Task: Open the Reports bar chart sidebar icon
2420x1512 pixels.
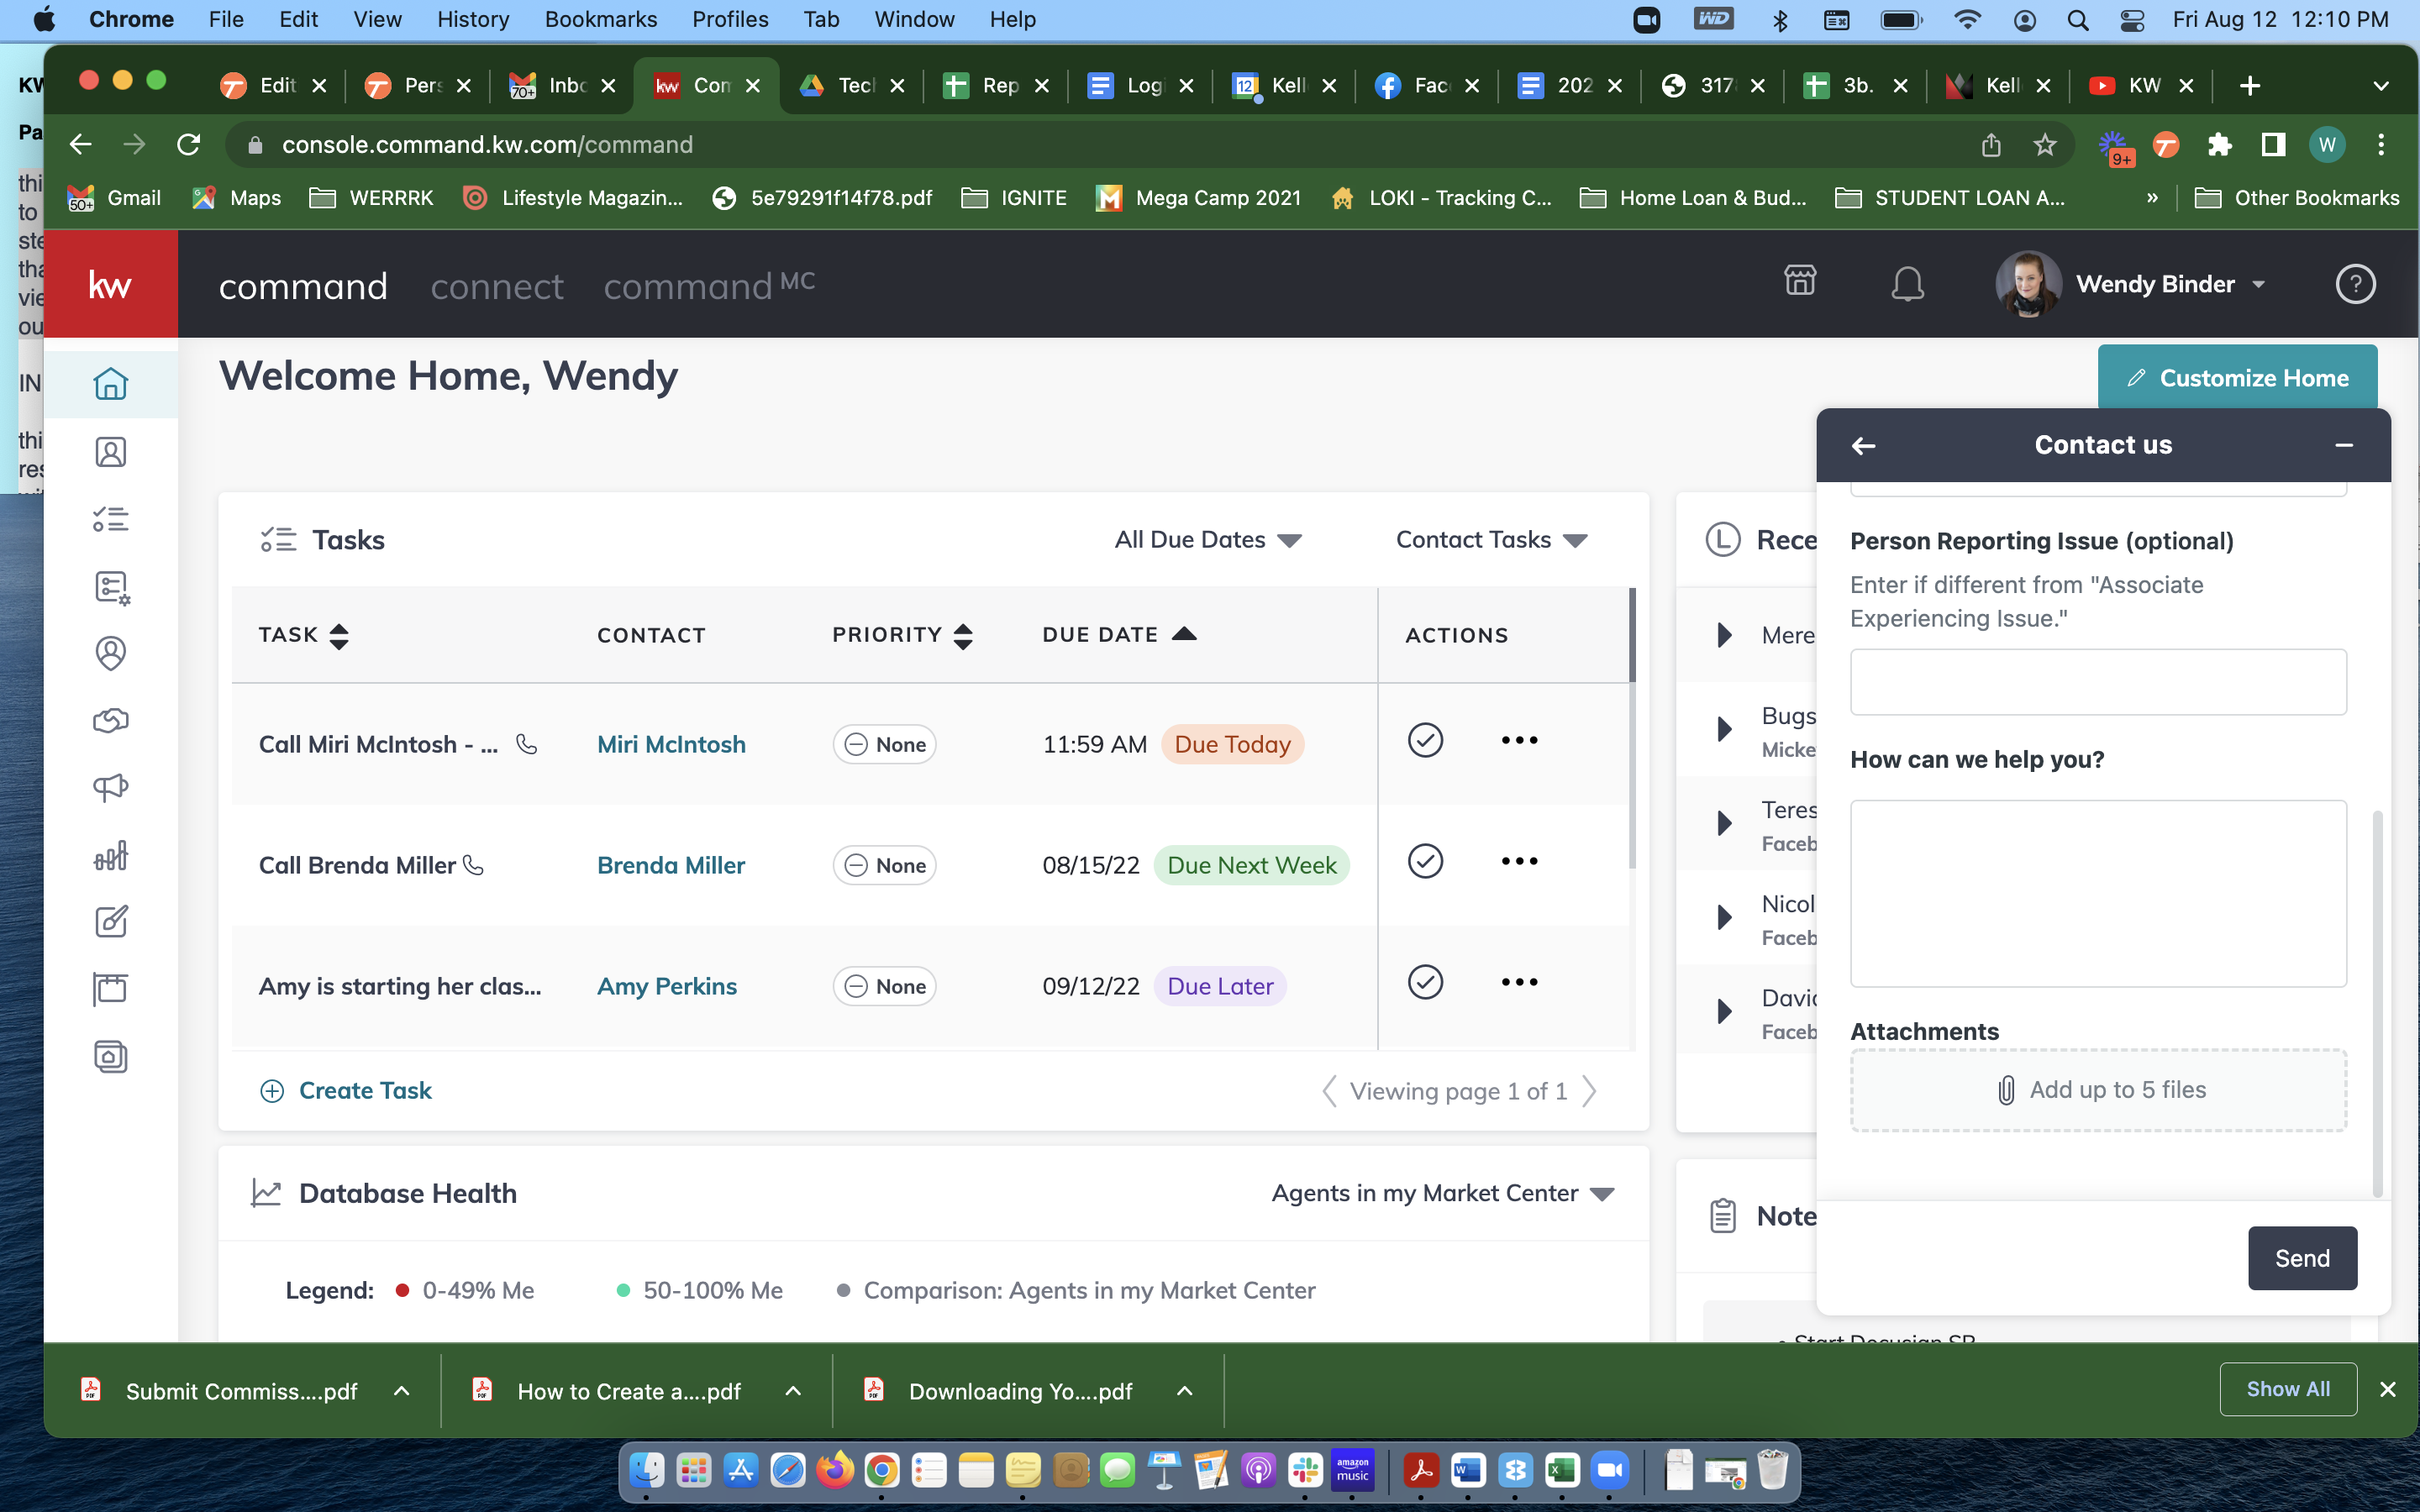Action: click(x=110, y=855)
